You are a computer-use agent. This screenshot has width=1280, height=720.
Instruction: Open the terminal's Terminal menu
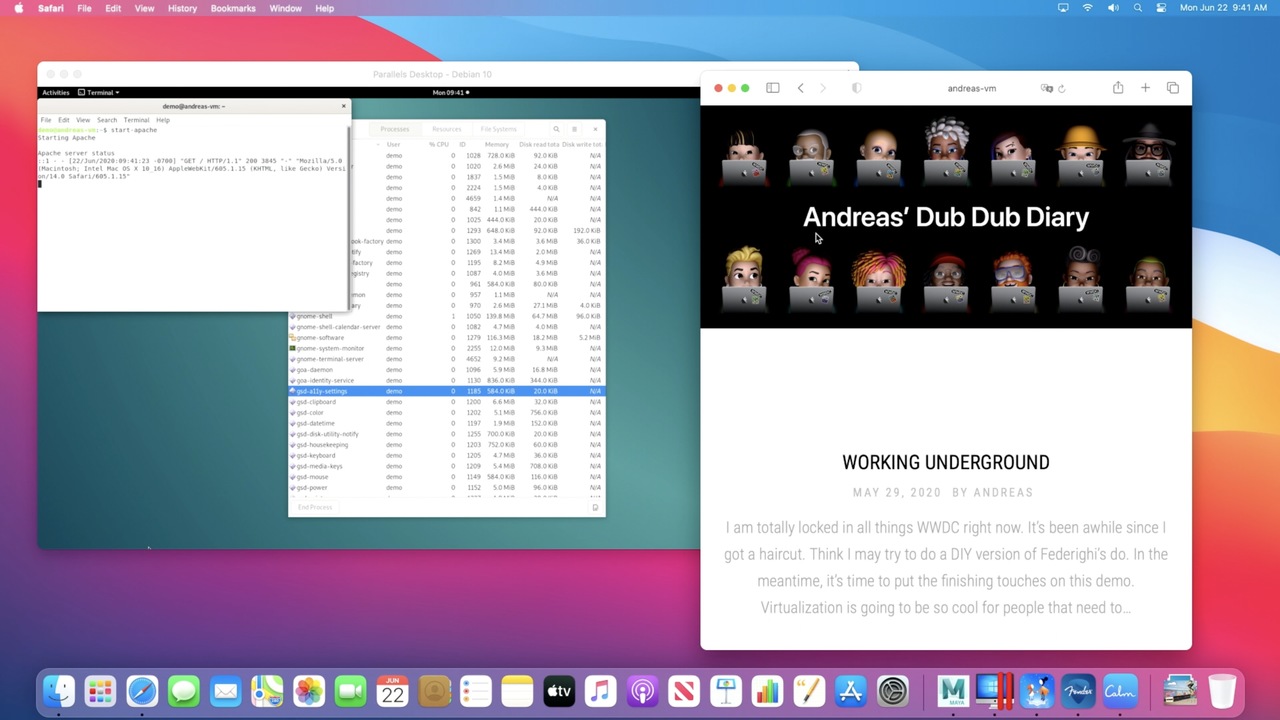(x=136, y=120)
